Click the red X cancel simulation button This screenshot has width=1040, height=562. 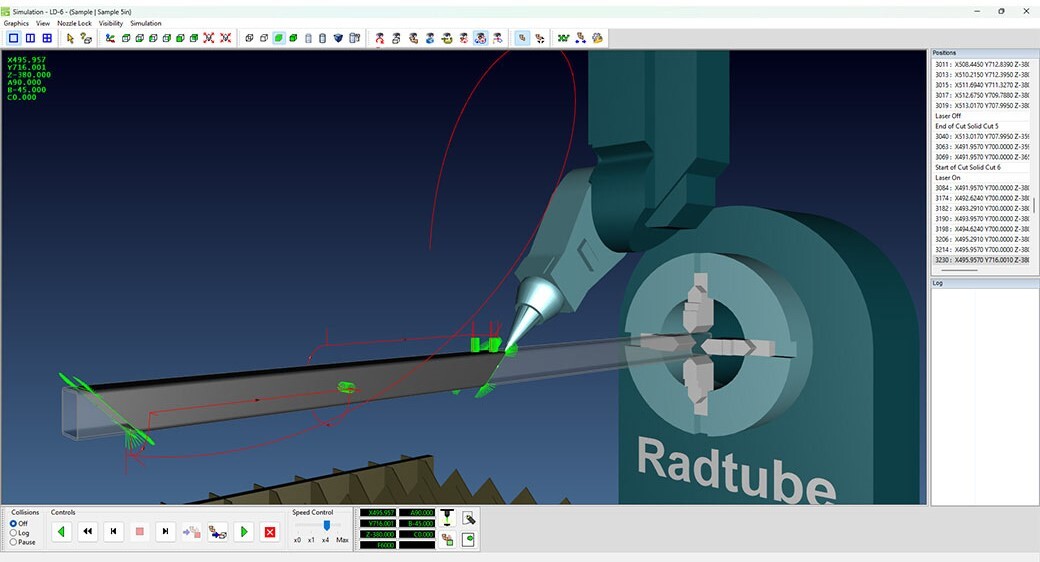coord(270,532)
